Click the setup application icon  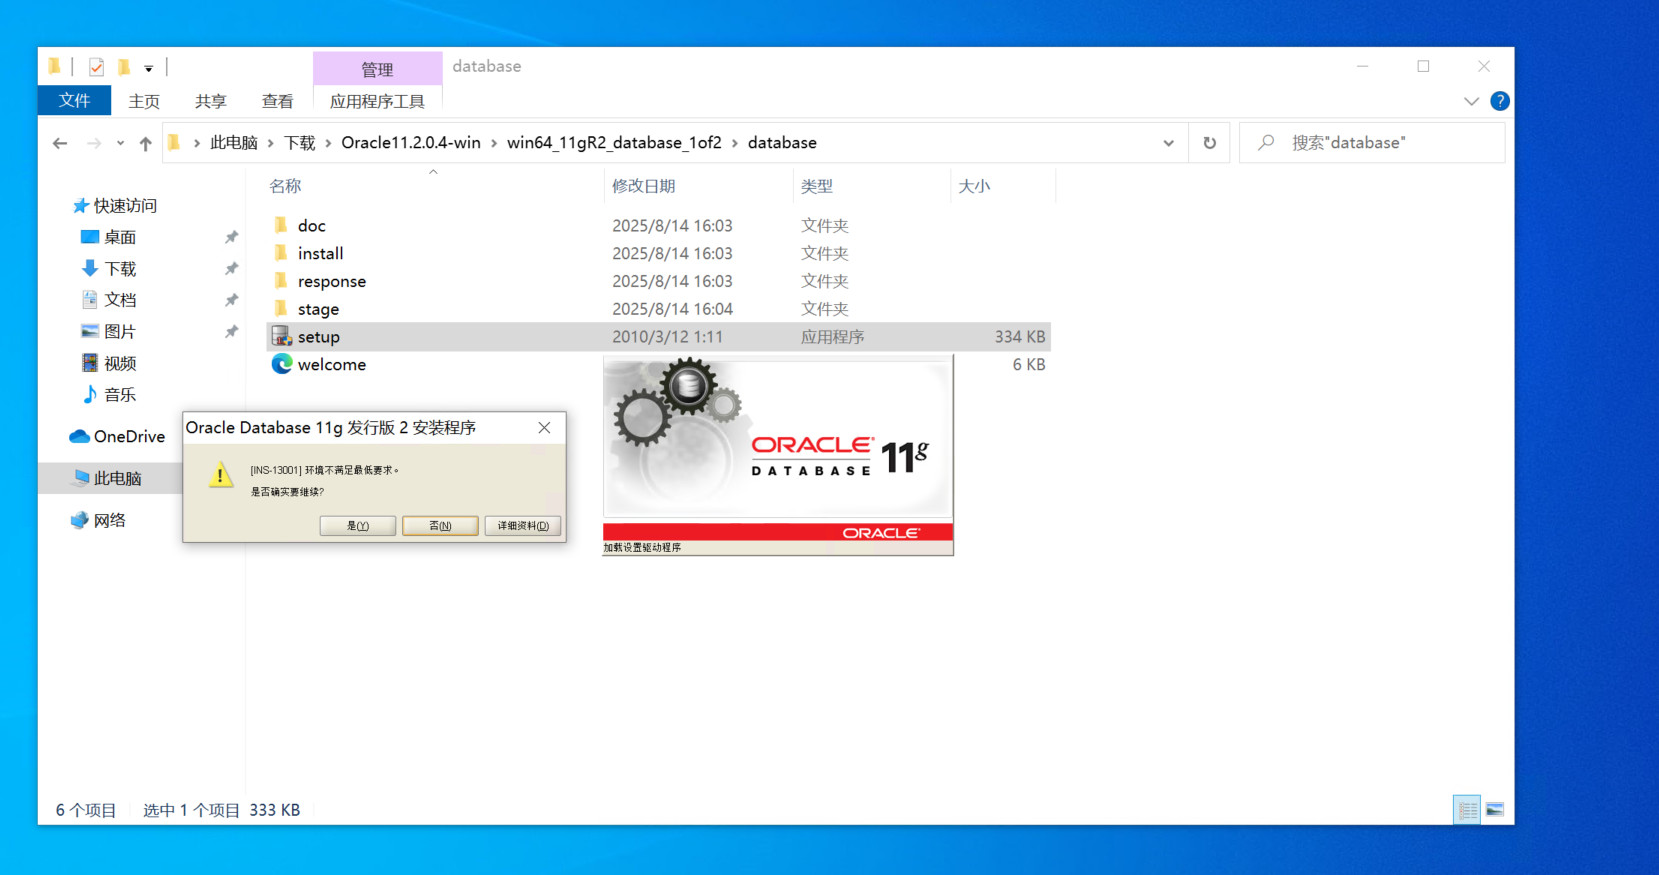tap(282, 337)
